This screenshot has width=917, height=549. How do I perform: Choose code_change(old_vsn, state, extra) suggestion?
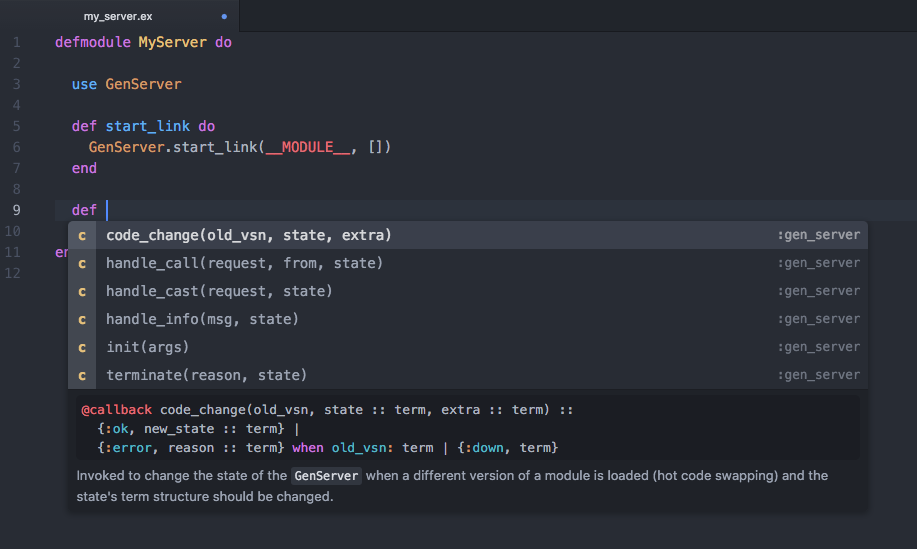click(467, 235)
